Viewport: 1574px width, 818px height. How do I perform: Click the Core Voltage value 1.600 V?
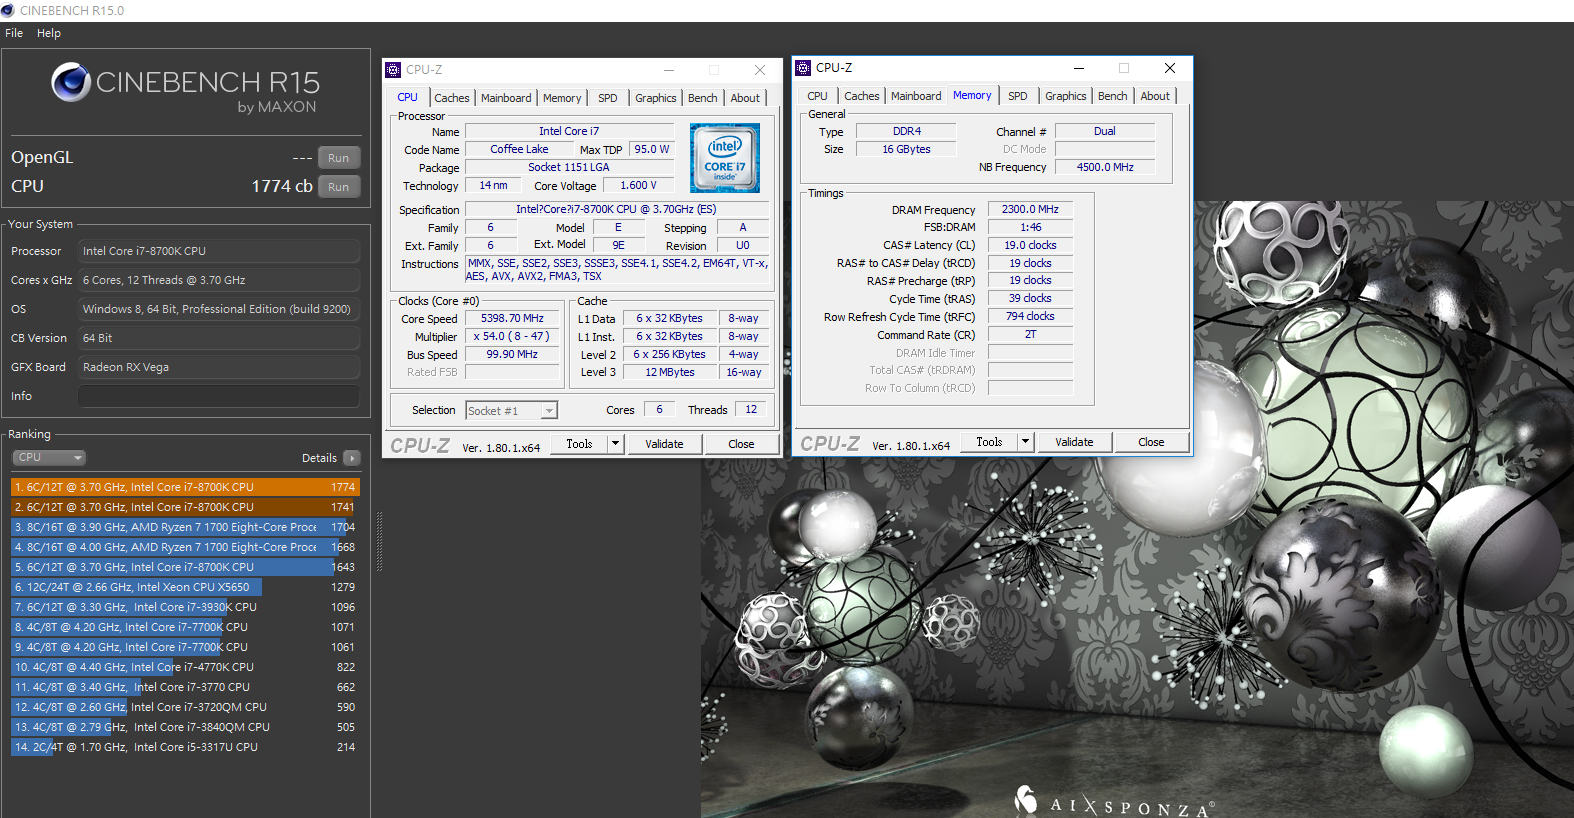(638, 186)
